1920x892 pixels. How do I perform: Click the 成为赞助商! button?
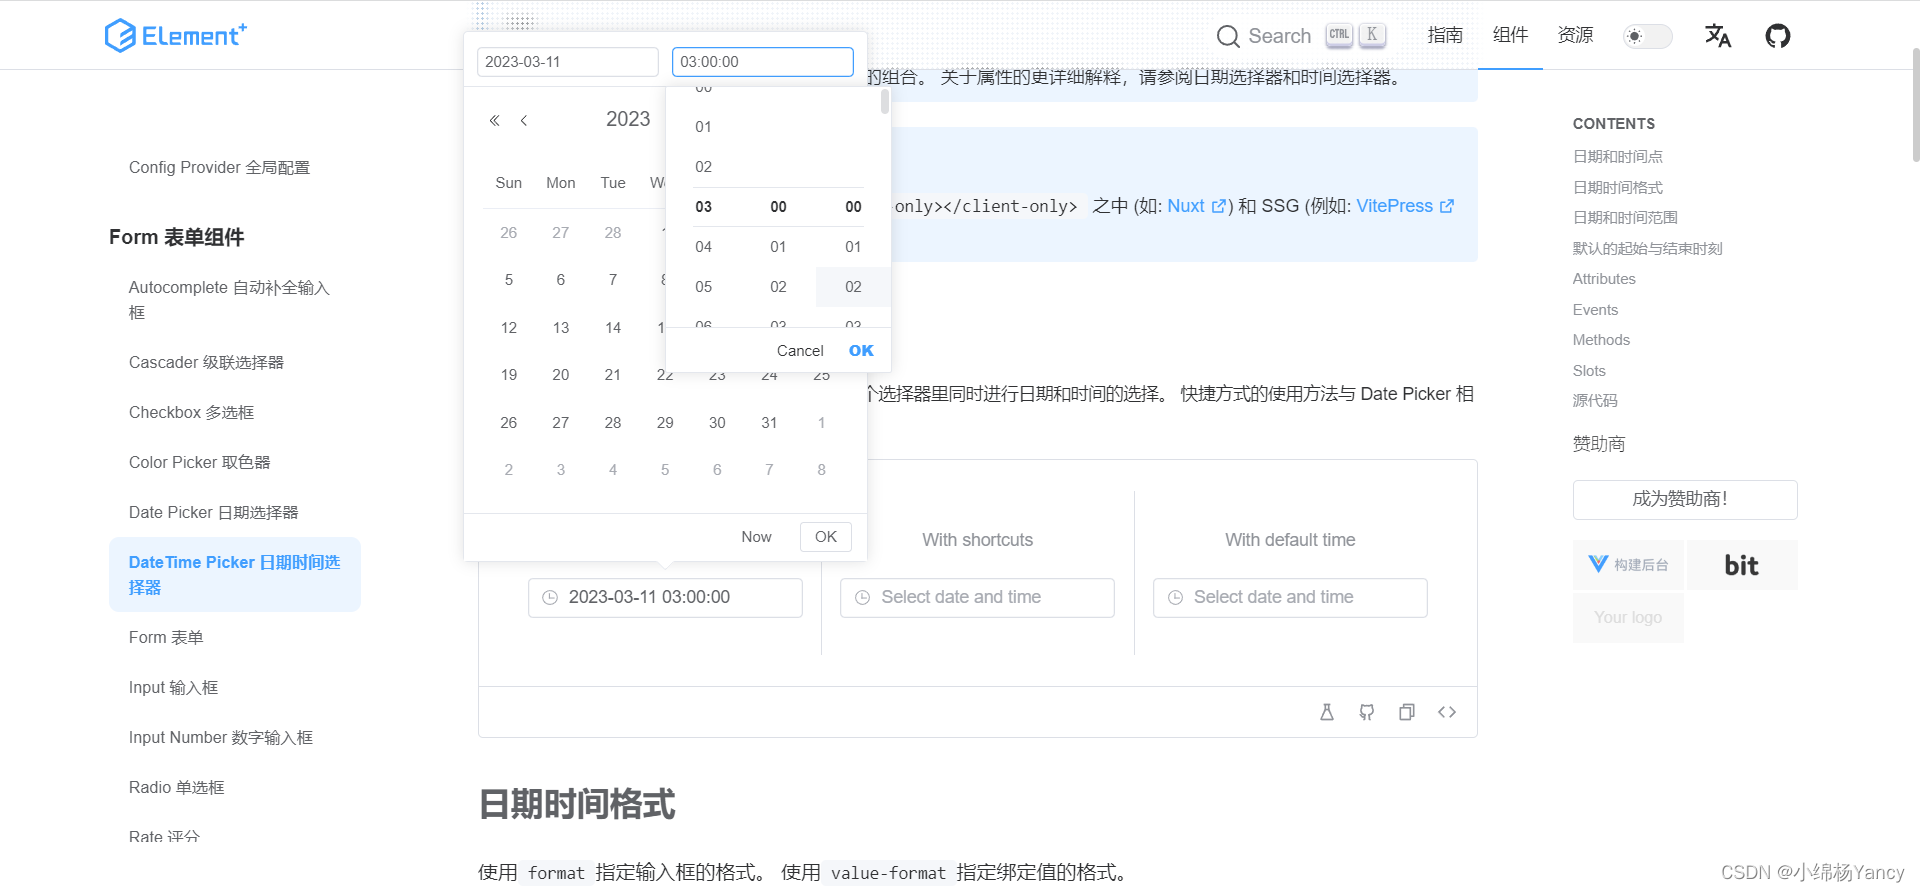[1685, 500]
